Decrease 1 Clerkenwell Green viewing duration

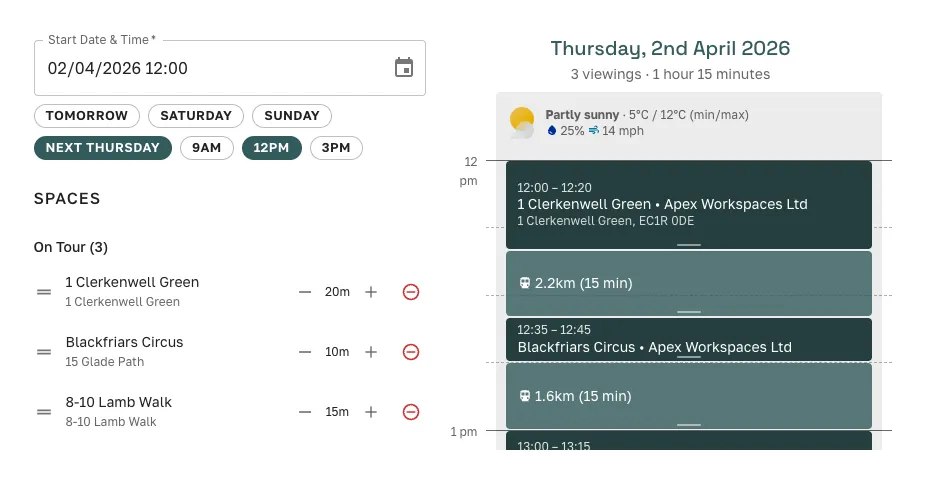coord(305,292)
